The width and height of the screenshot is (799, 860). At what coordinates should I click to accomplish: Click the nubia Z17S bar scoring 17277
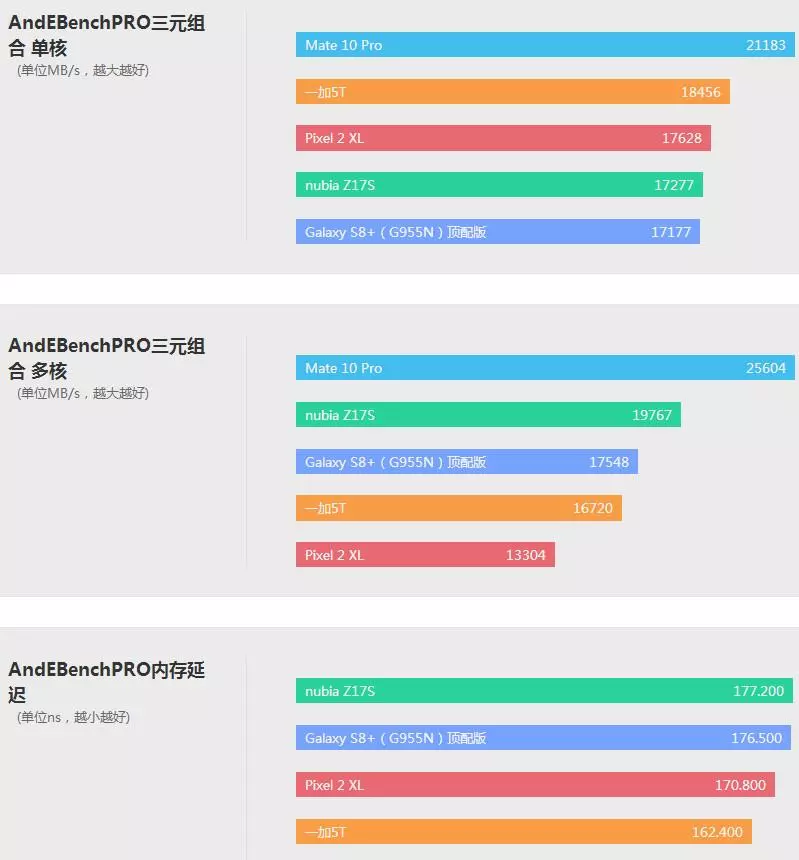(x=499, y=185)
